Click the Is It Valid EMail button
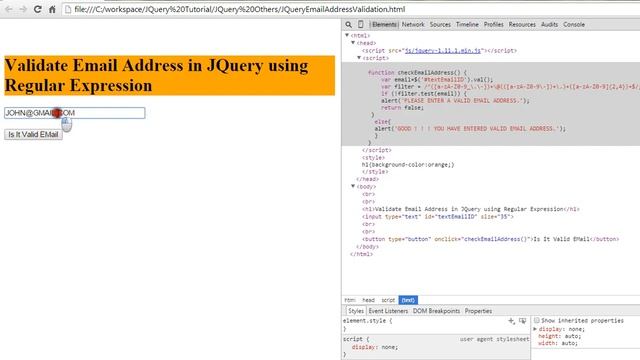The width and height of the screenshot is (640, 360). point(33,135)
